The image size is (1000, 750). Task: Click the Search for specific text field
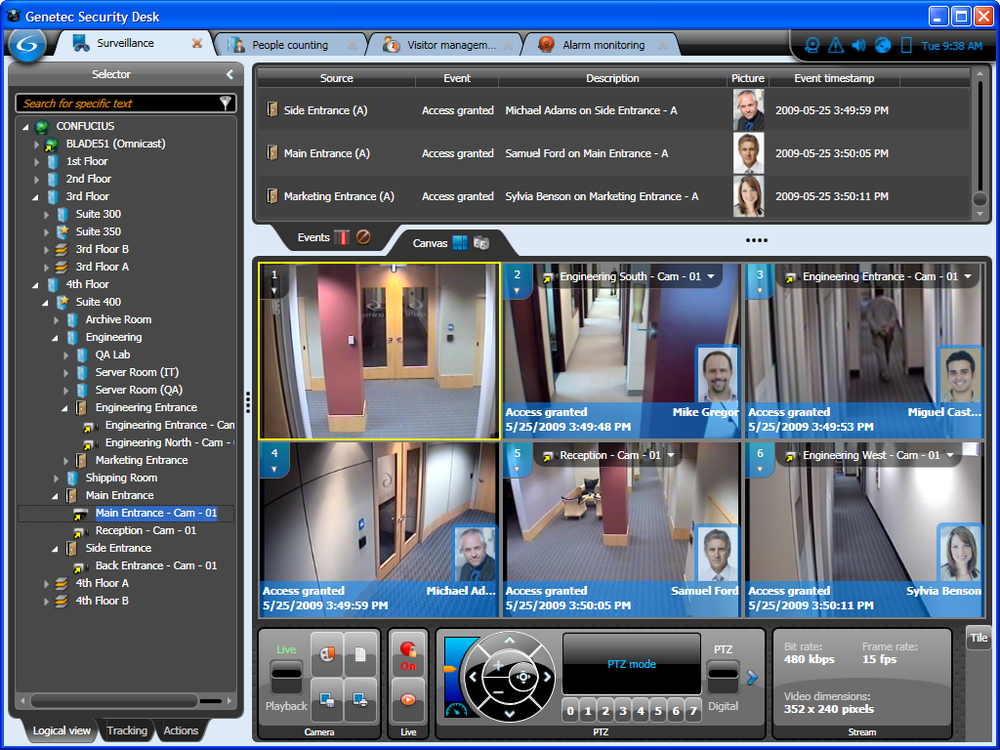click(x=115, y=103)
